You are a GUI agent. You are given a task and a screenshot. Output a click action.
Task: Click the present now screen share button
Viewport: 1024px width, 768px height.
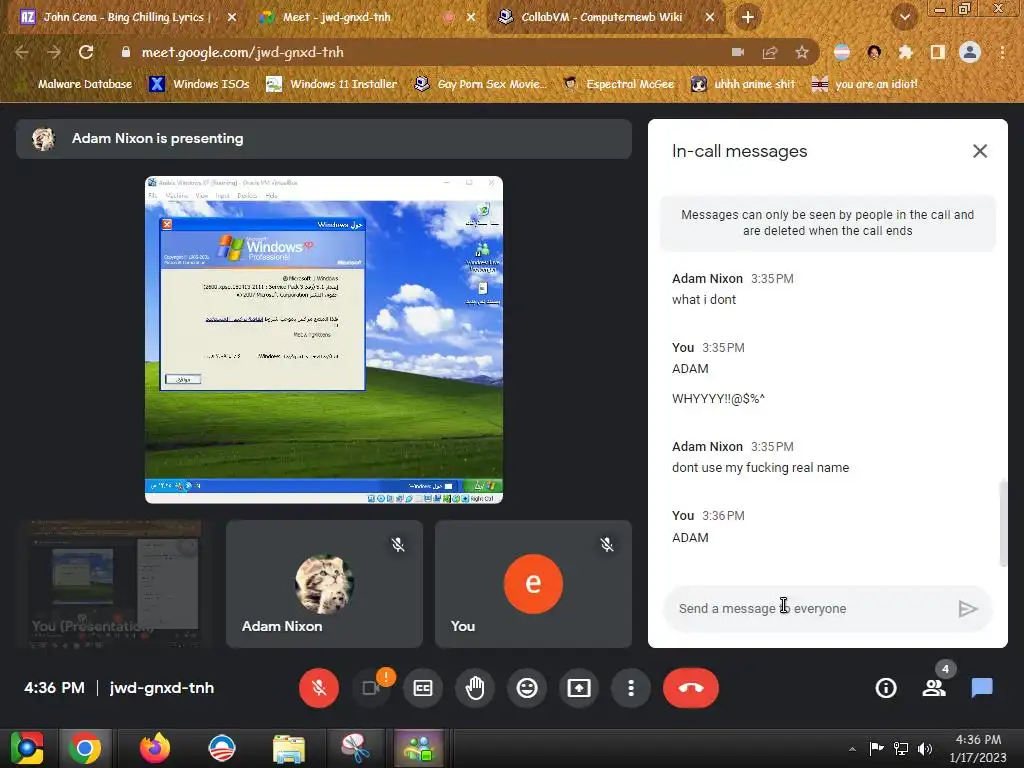[579, 688]
